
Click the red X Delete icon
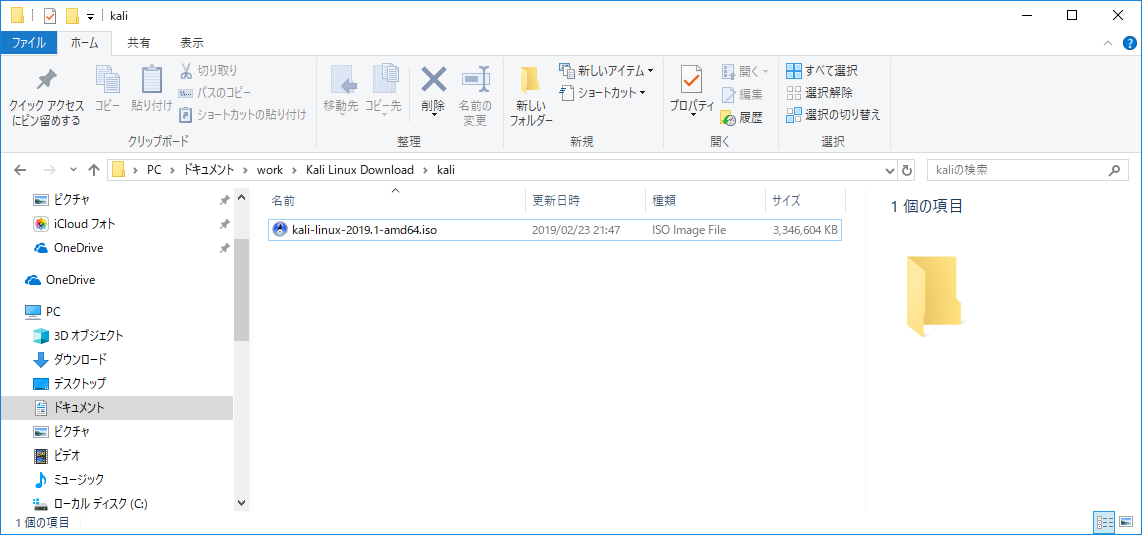pos(433,79)
